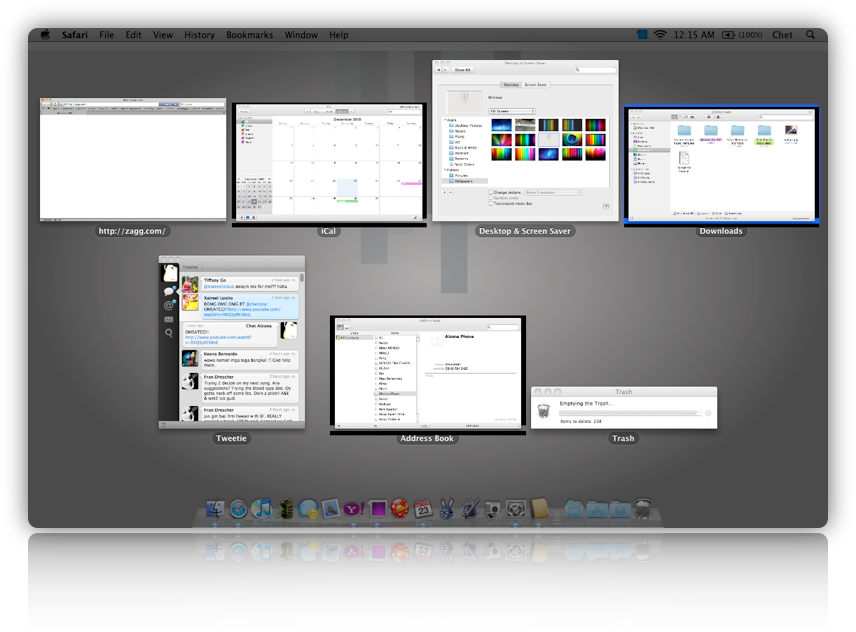The image size is (856, 632).
Task: Select the Tweetie window thumbnail
Action: (x=231, y=343)
